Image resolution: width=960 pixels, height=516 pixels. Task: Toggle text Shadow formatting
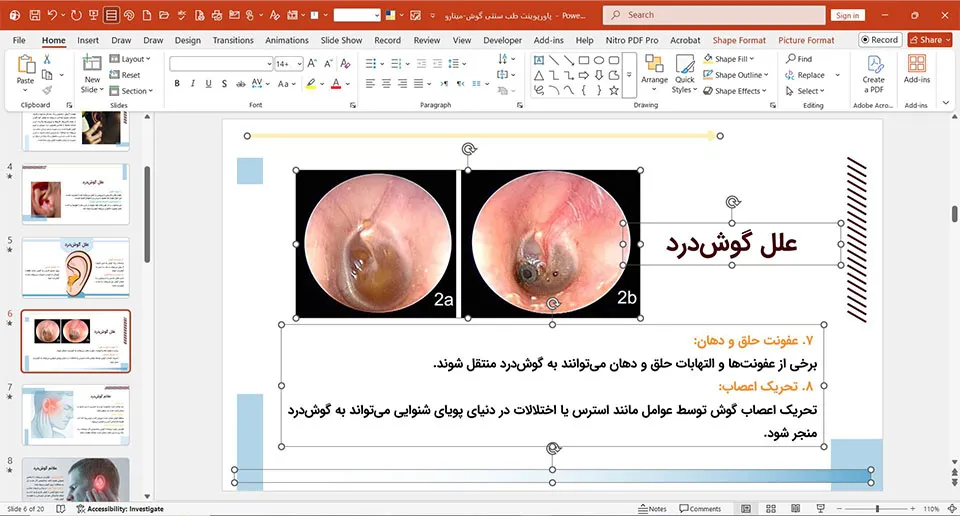(x=224, y=83)
